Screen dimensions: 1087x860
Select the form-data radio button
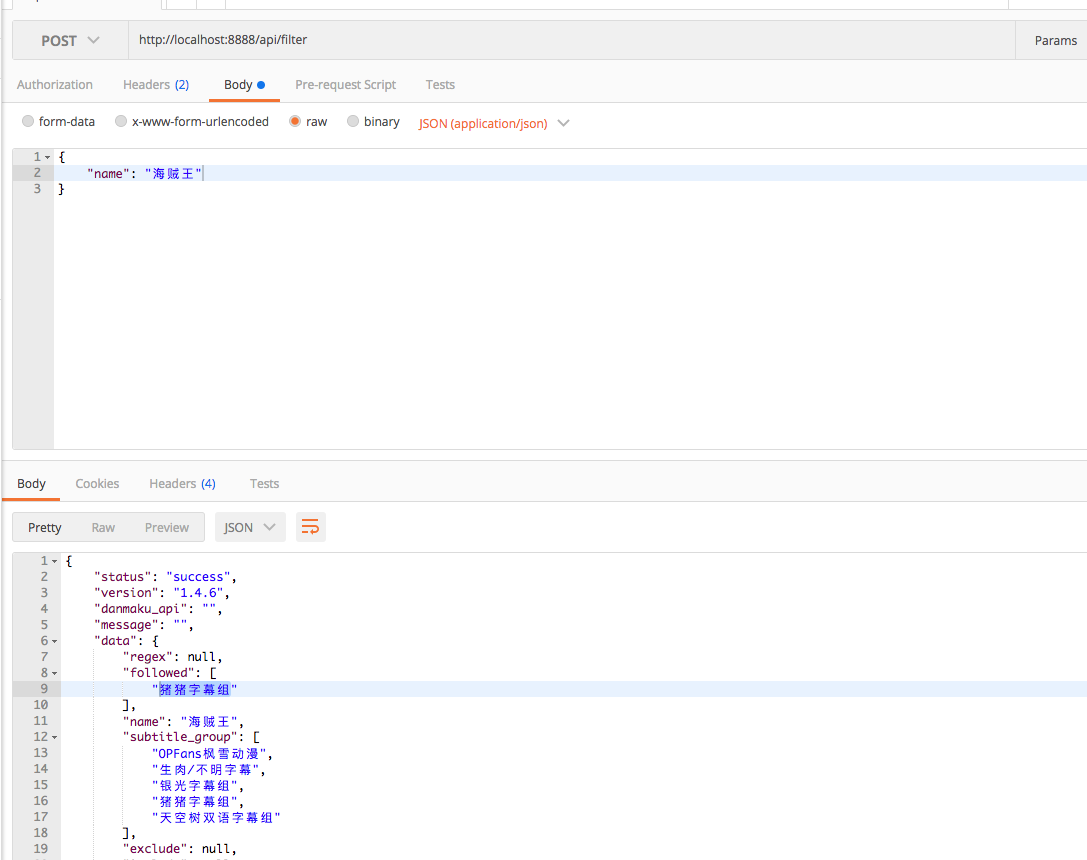tap(28, 121)
